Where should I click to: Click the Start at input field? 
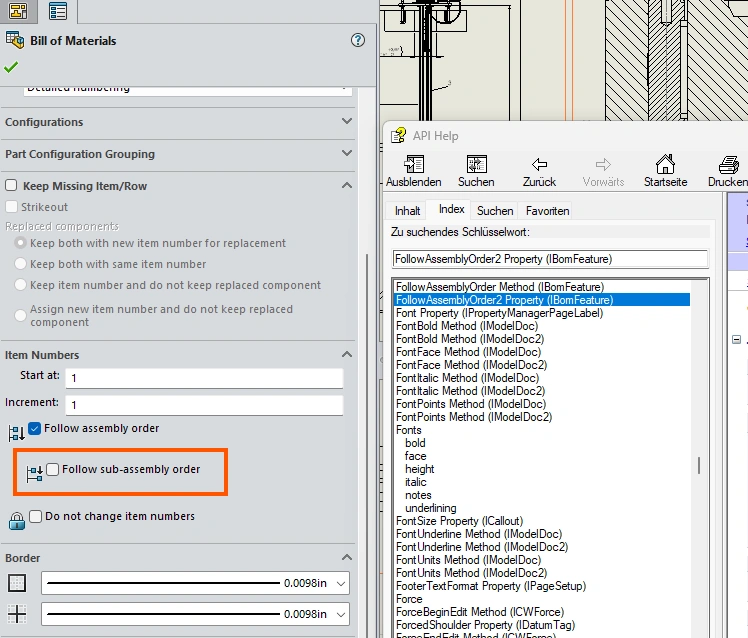pos(203,378)
